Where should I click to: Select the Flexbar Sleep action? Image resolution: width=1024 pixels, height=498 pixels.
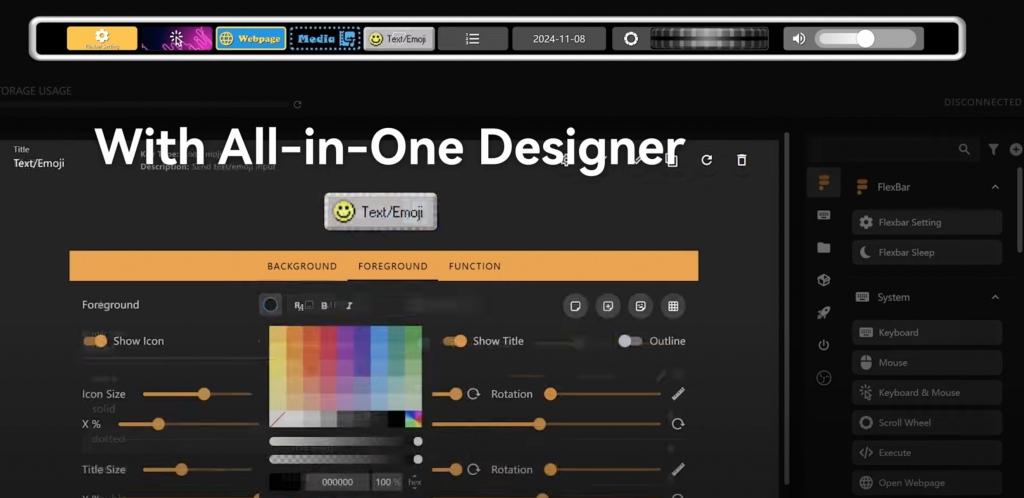click(927, 252)
